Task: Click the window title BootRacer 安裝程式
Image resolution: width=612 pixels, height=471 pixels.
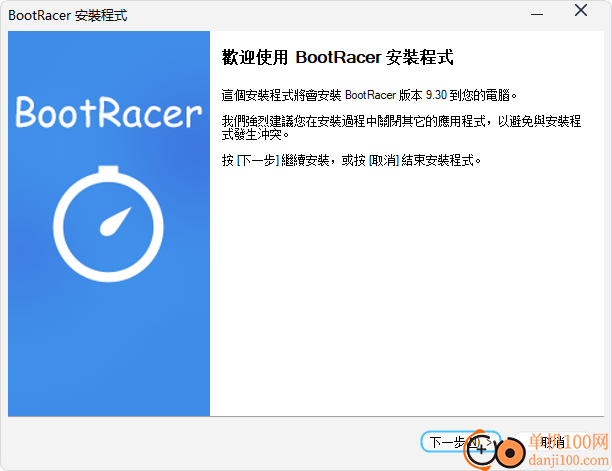Action: [x=68, y=16]
